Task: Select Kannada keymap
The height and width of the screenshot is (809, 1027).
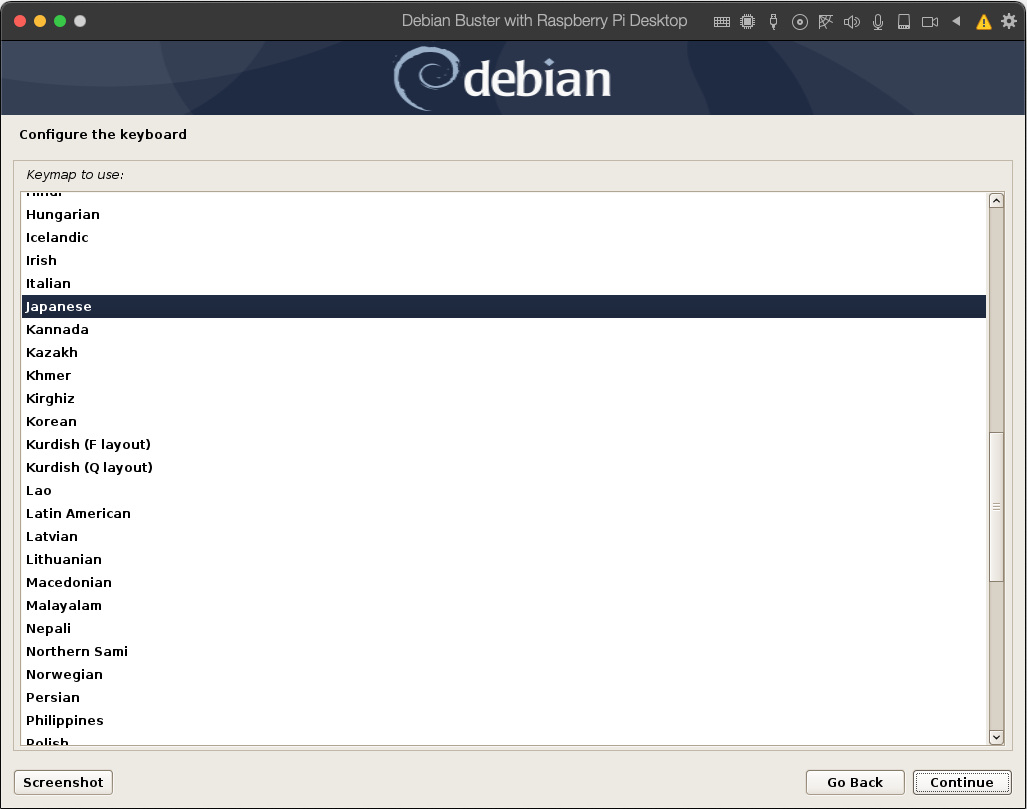Action: (x=504, y=329)
